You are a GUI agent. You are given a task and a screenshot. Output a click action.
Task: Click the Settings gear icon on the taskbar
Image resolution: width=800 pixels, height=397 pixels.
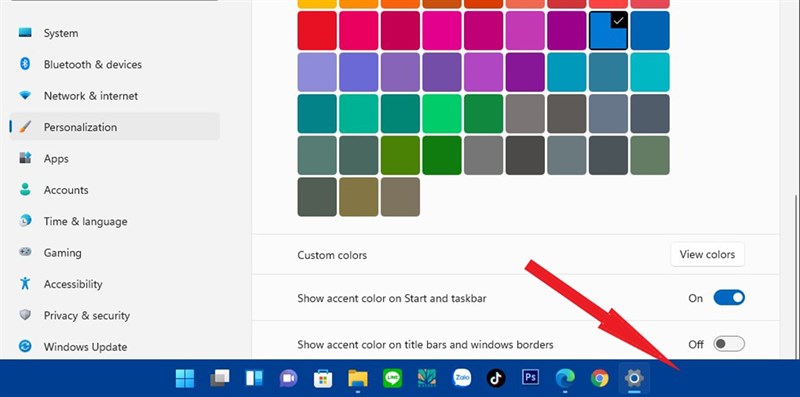(x=634, y=378)
